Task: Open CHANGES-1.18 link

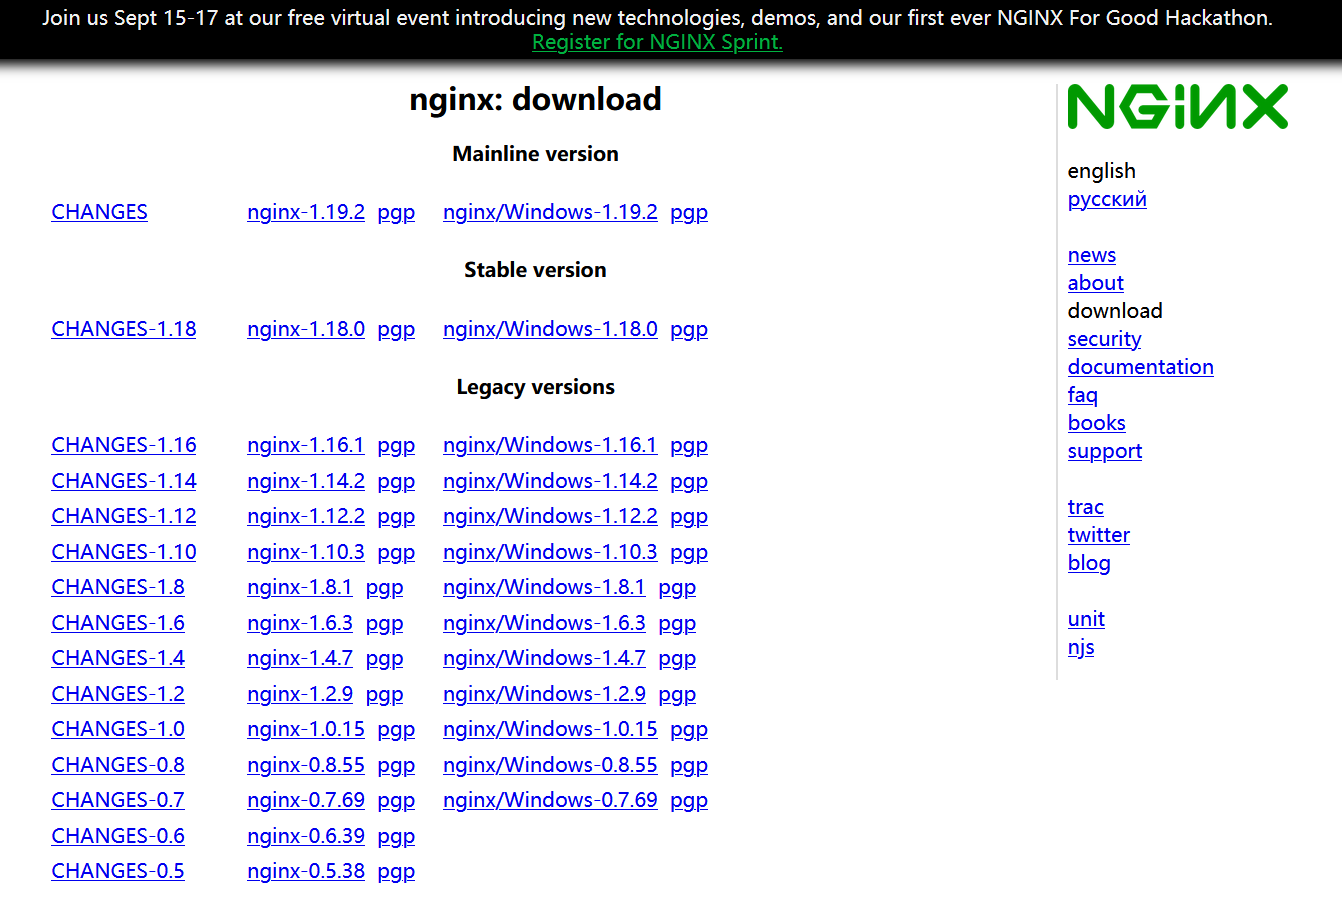Action: point(124,329)
